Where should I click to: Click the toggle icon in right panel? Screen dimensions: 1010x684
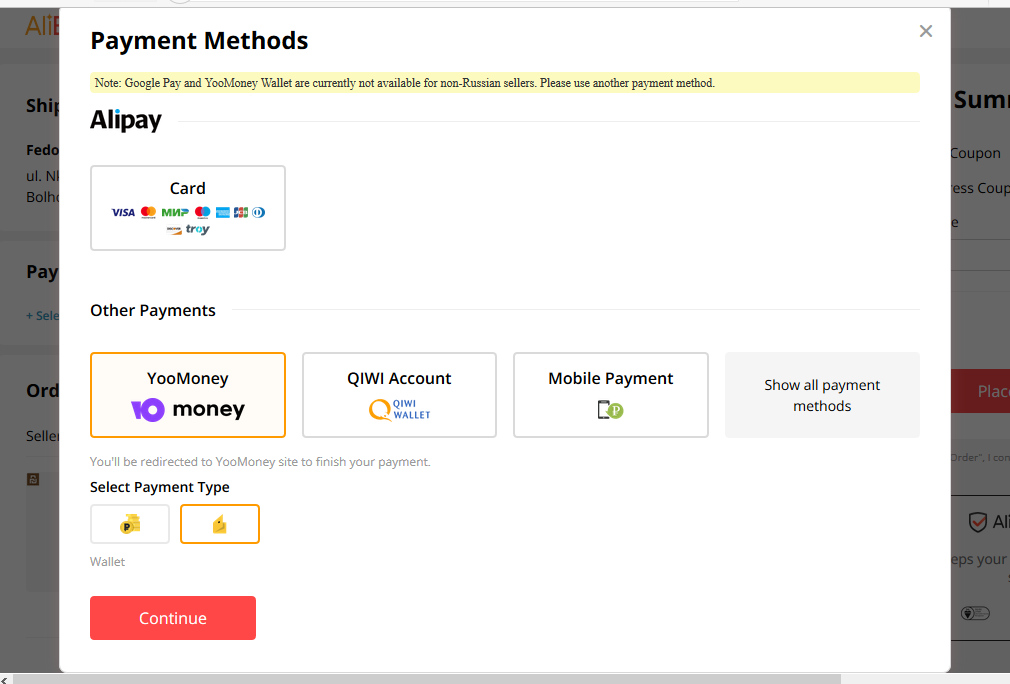tap(975, 613)
